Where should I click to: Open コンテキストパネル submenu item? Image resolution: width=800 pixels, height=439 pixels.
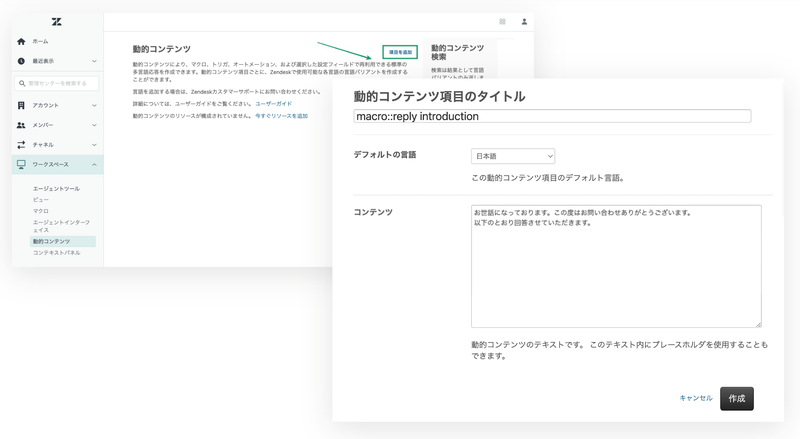56,253
